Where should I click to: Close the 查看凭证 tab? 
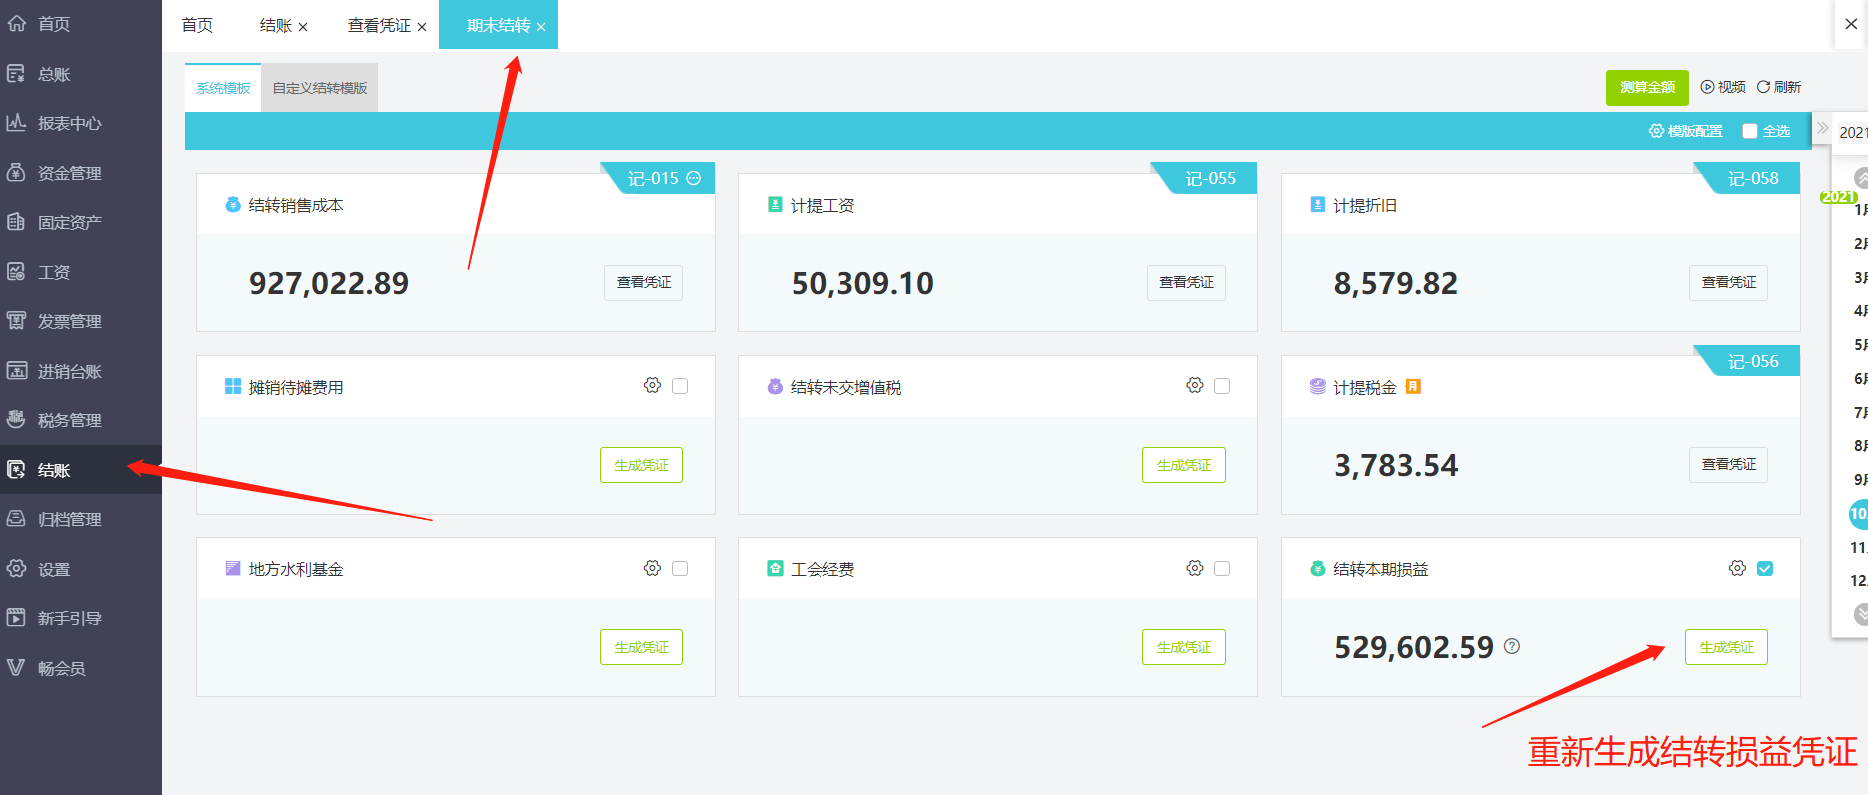point(422,27)
